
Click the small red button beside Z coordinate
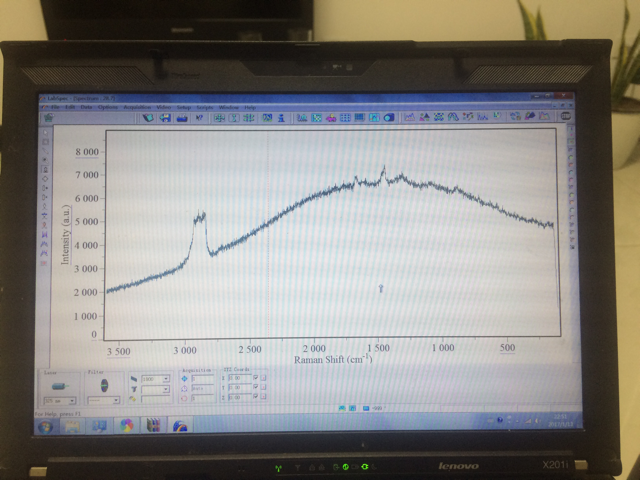pos(263,397)
